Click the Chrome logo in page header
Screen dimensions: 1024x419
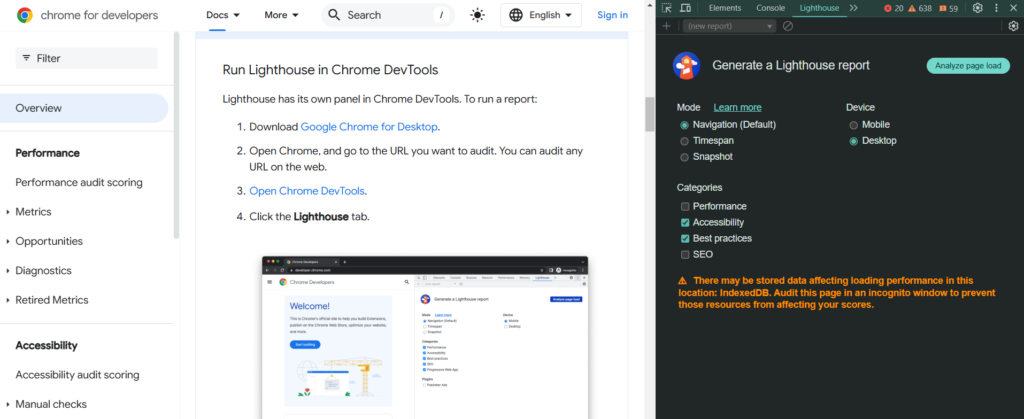click(25, 15)
